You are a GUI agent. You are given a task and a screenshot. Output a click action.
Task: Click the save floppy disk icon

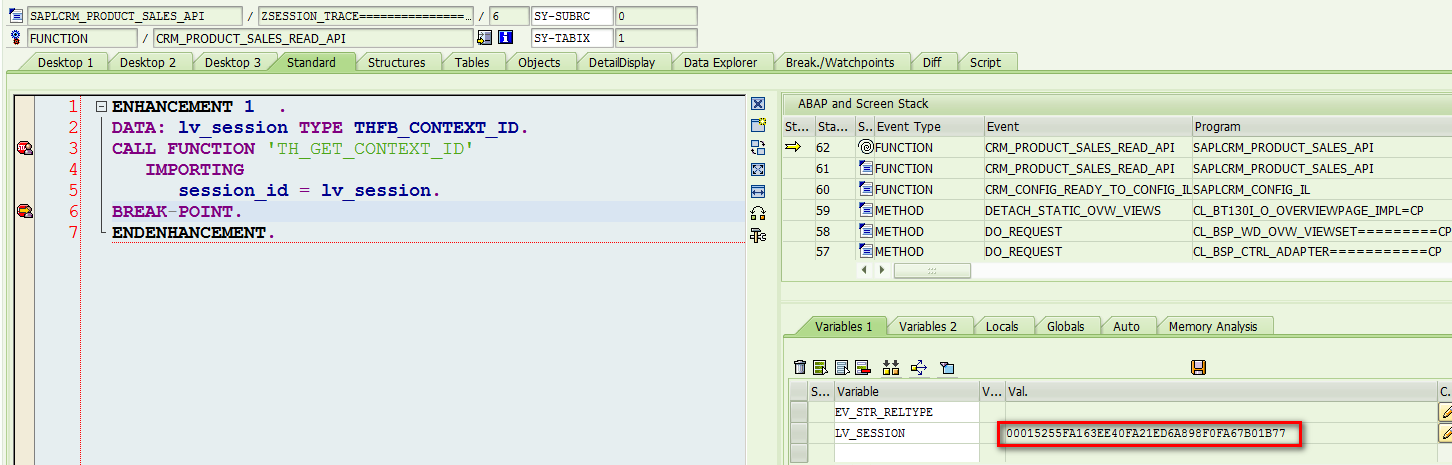(x=1198, y=367)
